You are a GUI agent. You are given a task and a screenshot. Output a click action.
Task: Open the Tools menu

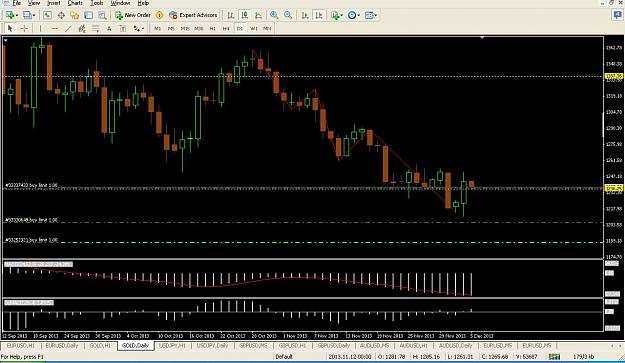(x=96, y=3)
